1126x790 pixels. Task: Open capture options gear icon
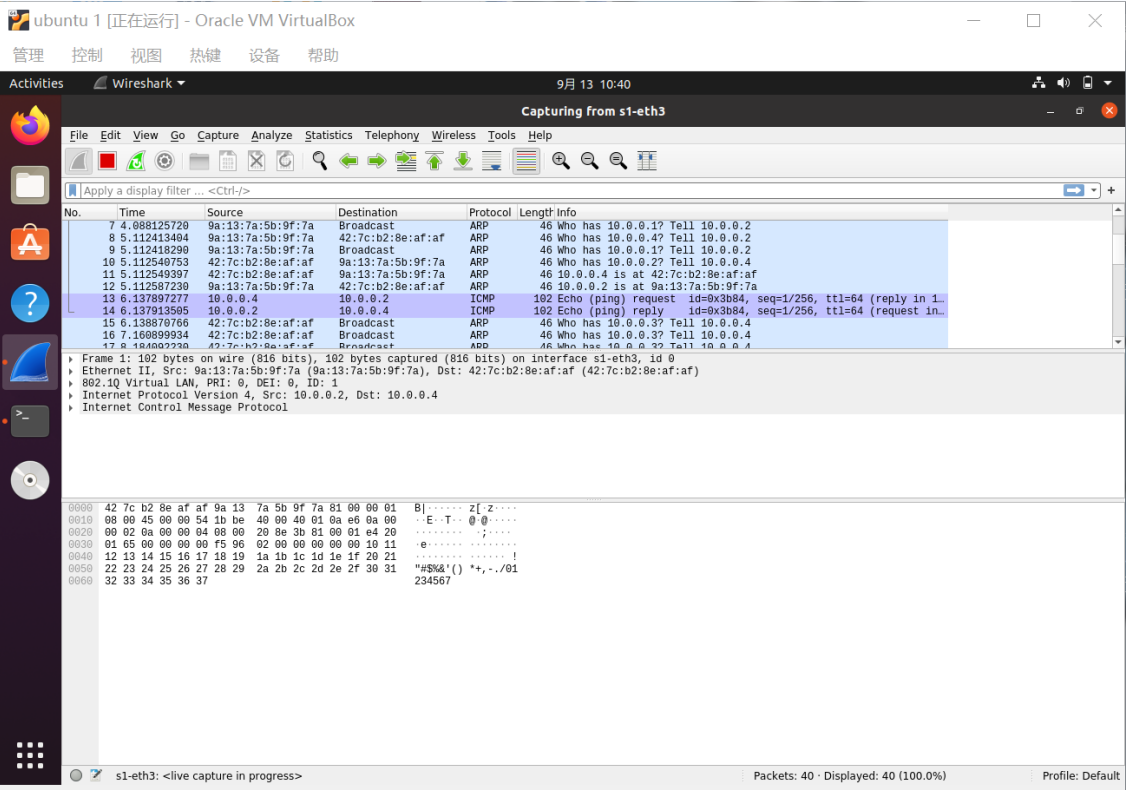164,161
